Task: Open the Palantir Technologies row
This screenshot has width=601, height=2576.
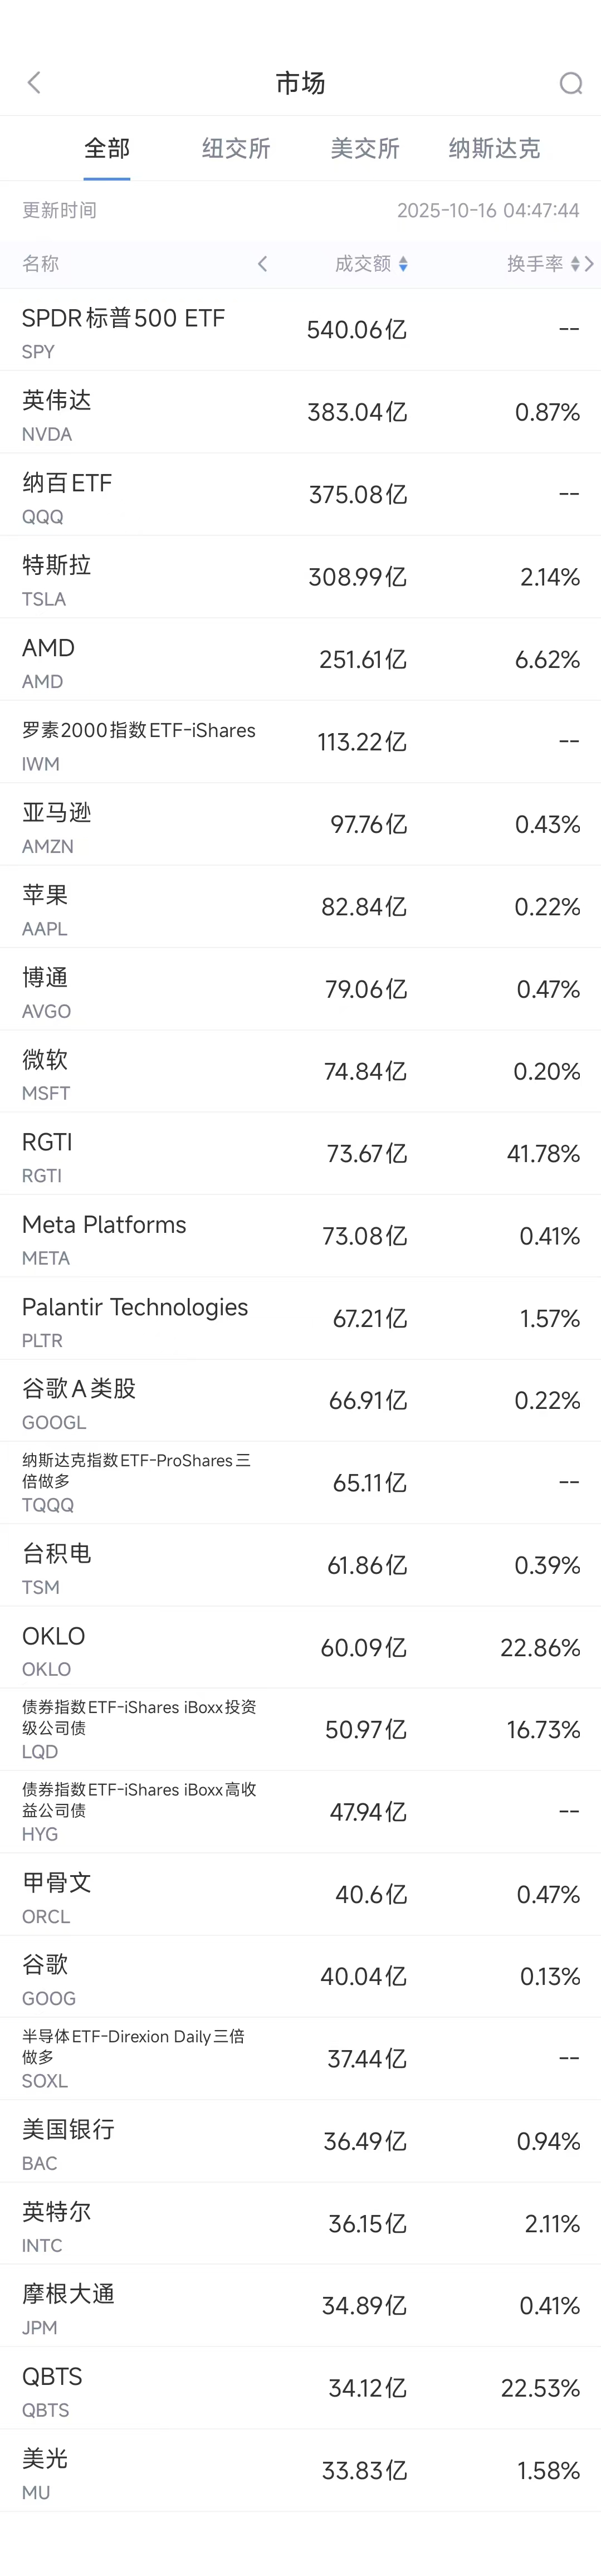Action: [x=300, y=1318]
